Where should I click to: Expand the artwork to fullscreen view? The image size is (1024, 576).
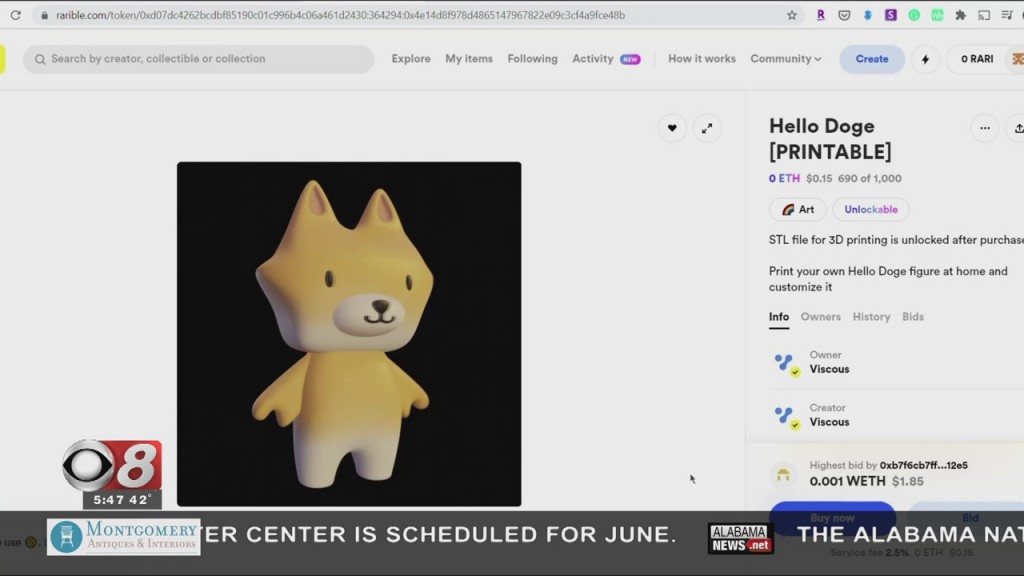click(x=707, y=128)
